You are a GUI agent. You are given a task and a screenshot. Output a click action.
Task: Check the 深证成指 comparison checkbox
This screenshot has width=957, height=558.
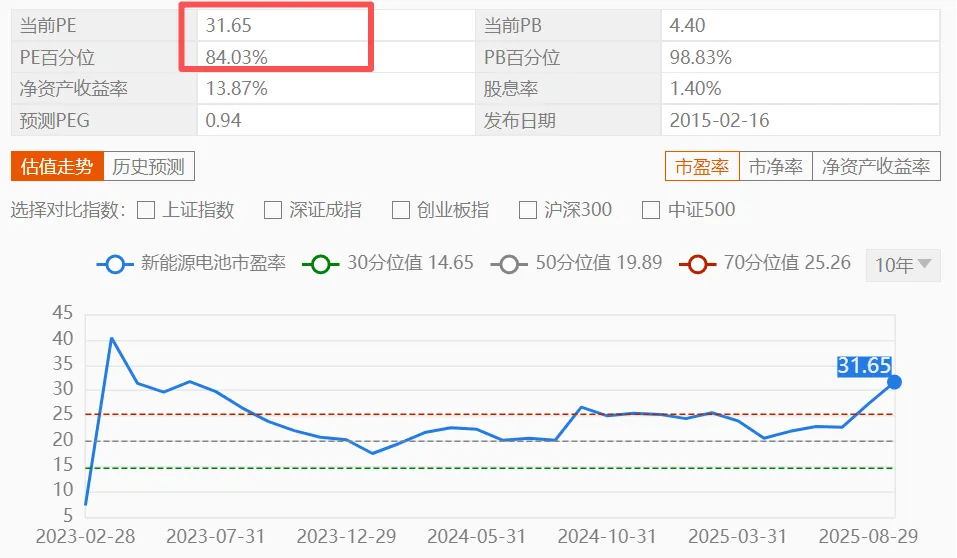(273, 210)
